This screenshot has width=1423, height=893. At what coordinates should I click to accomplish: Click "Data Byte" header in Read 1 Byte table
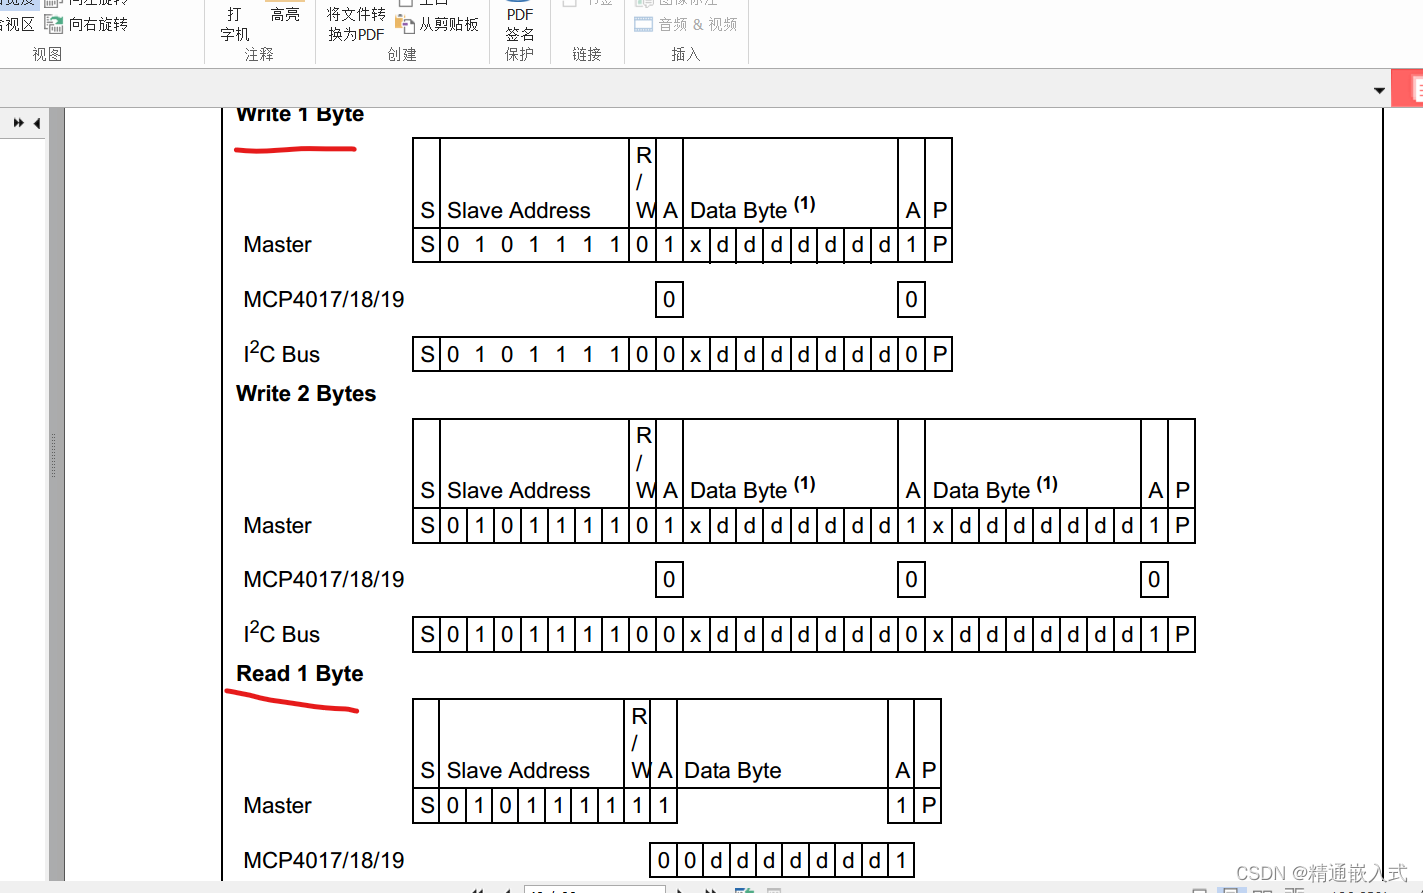point(733,771)
